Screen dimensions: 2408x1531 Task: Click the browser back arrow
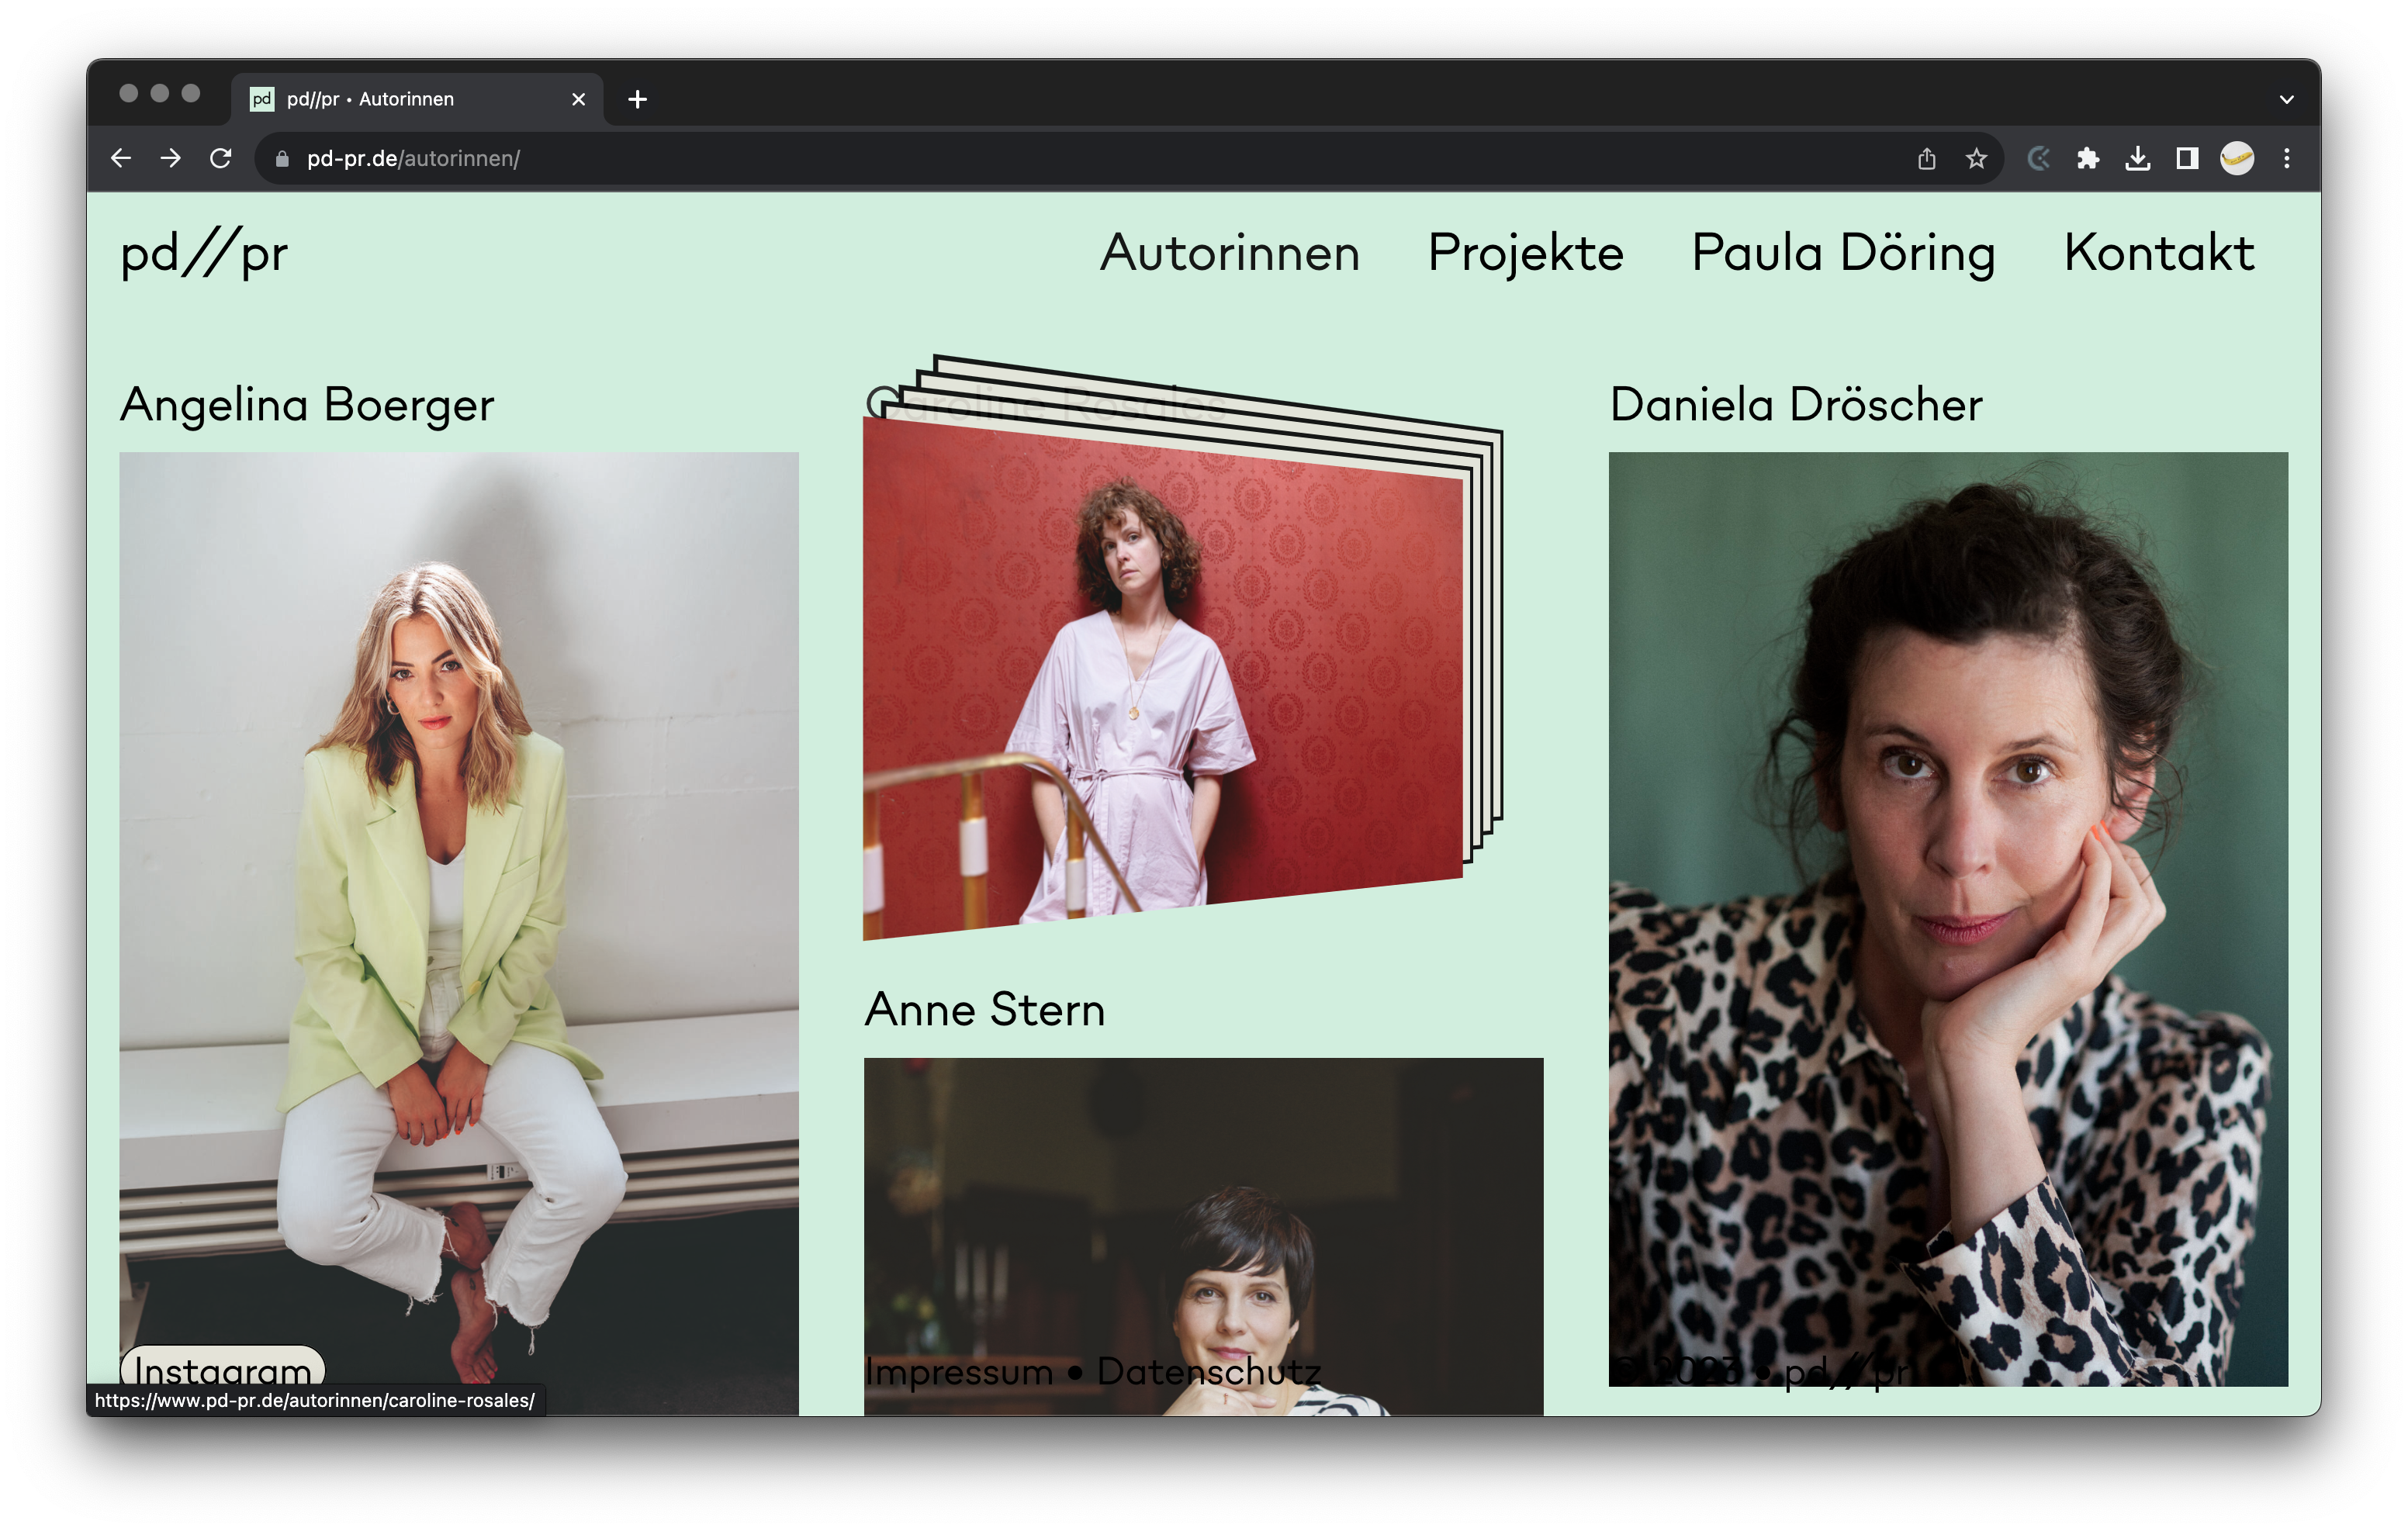[x=121, y=158]
